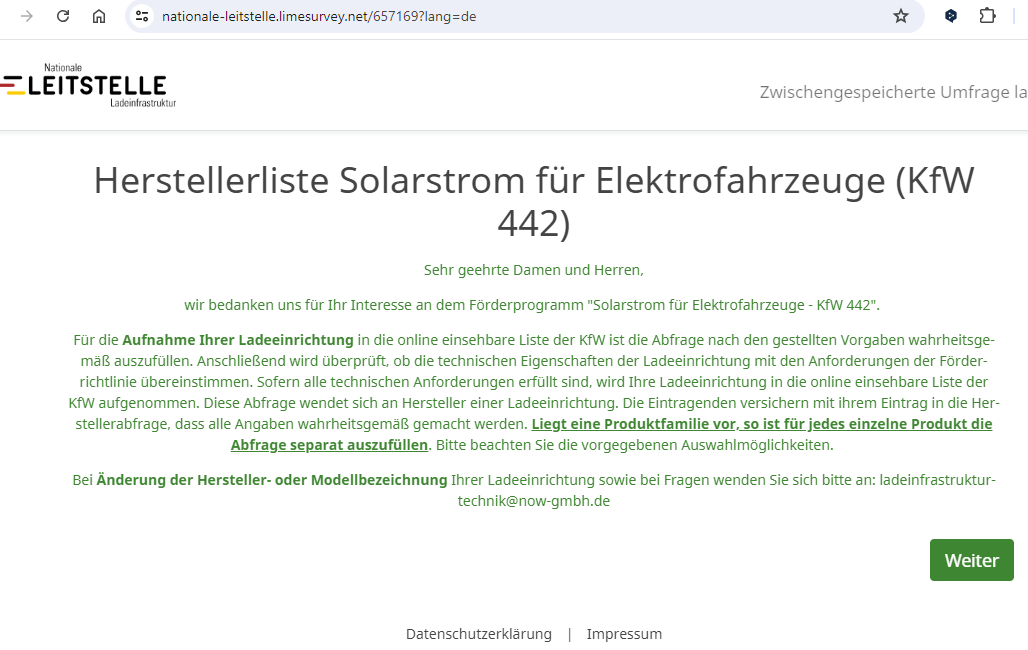
Task: Click underlined text 'Liegt eine Produktfamilie vor'
Action: point(633,424)
